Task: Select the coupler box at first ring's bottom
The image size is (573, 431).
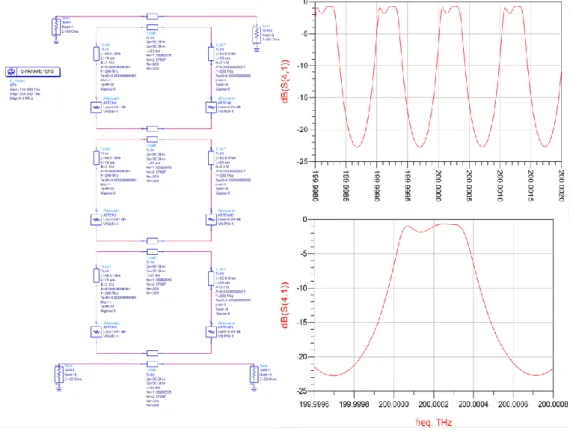Action: [152, 129]
